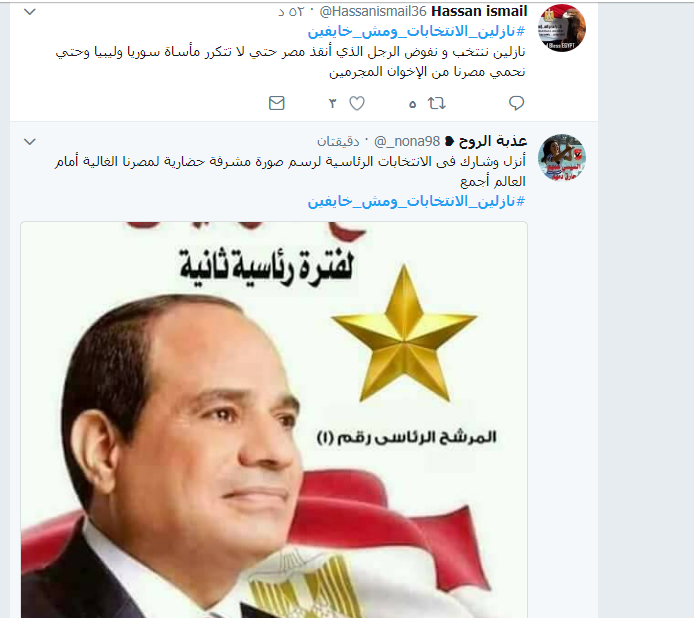
Task: Like Hassan ismail's tweet with heart icon
Action: click(x=357, y=104)
